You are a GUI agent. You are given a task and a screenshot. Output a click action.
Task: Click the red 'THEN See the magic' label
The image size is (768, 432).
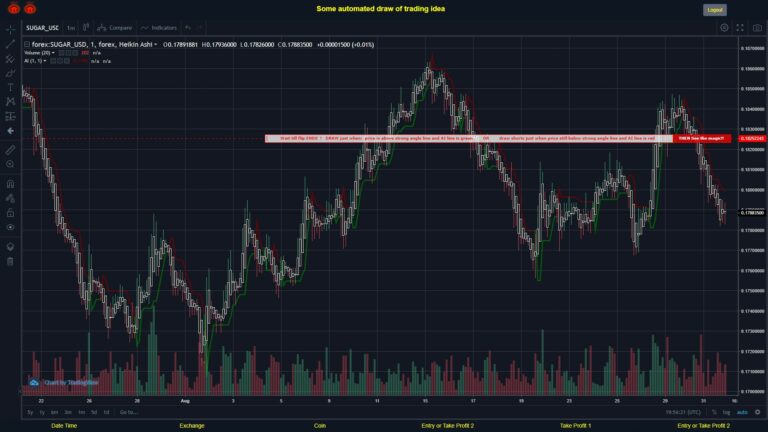click(702, 139)
